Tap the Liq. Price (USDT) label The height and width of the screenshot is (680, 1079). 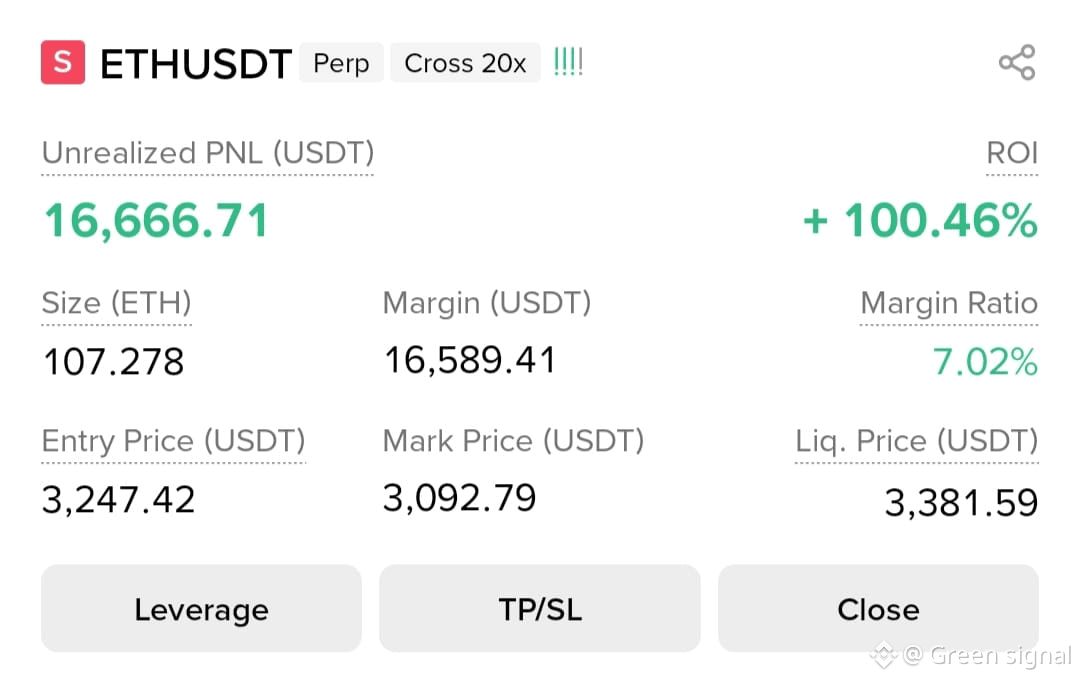click(x=917, y=440)
